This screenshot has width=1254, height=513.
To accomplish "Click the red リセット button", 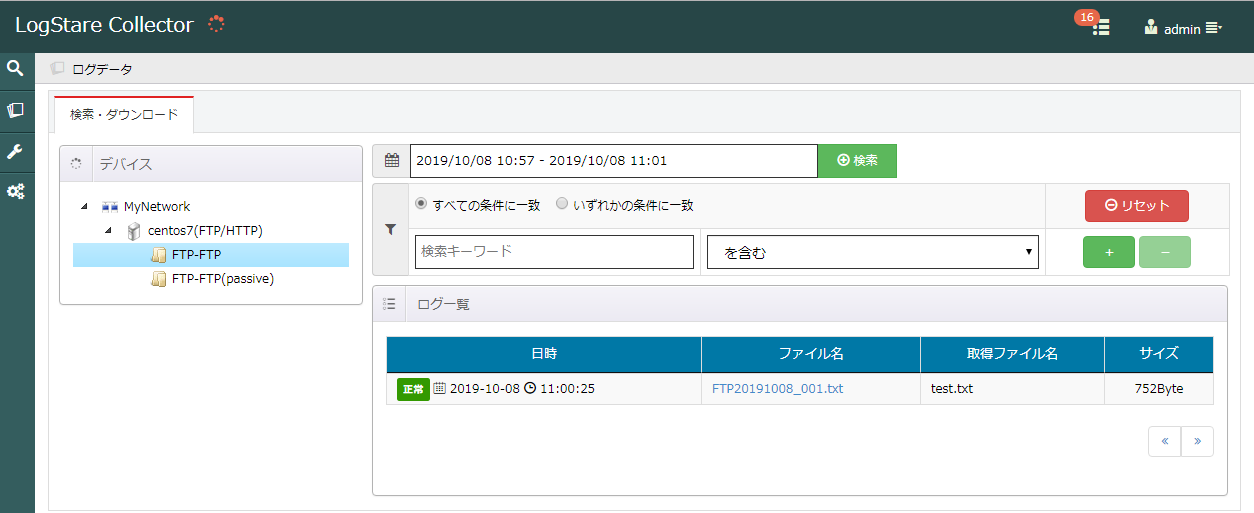I will (1137, 205).
